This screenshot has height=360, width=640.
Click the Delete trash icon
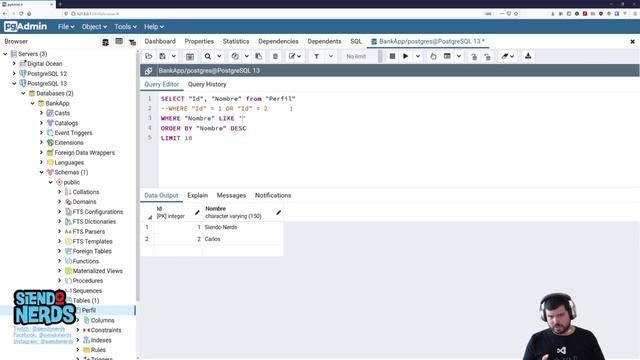coord(275,56)
